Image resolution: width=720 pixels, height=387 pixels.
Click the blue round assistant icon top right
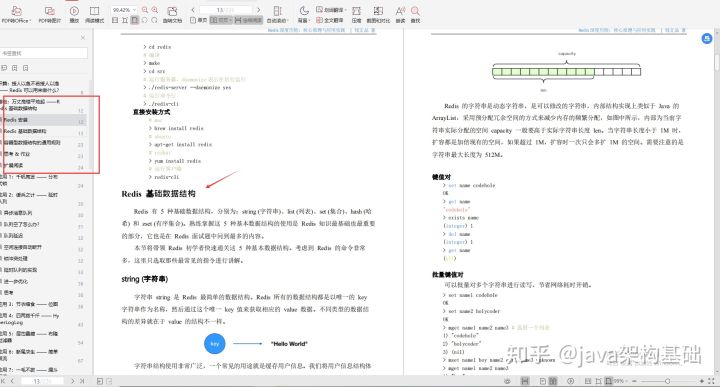[707, 39]
